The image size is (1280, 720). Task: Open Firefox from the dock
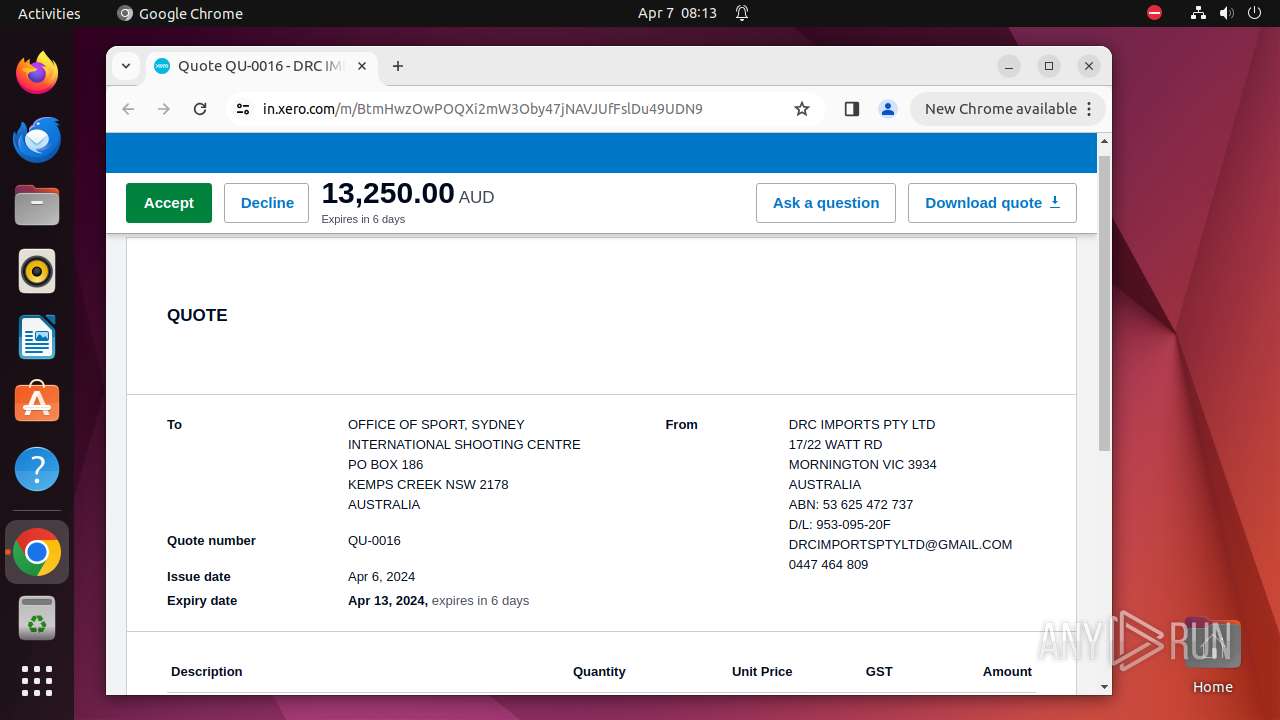[37, 73]
